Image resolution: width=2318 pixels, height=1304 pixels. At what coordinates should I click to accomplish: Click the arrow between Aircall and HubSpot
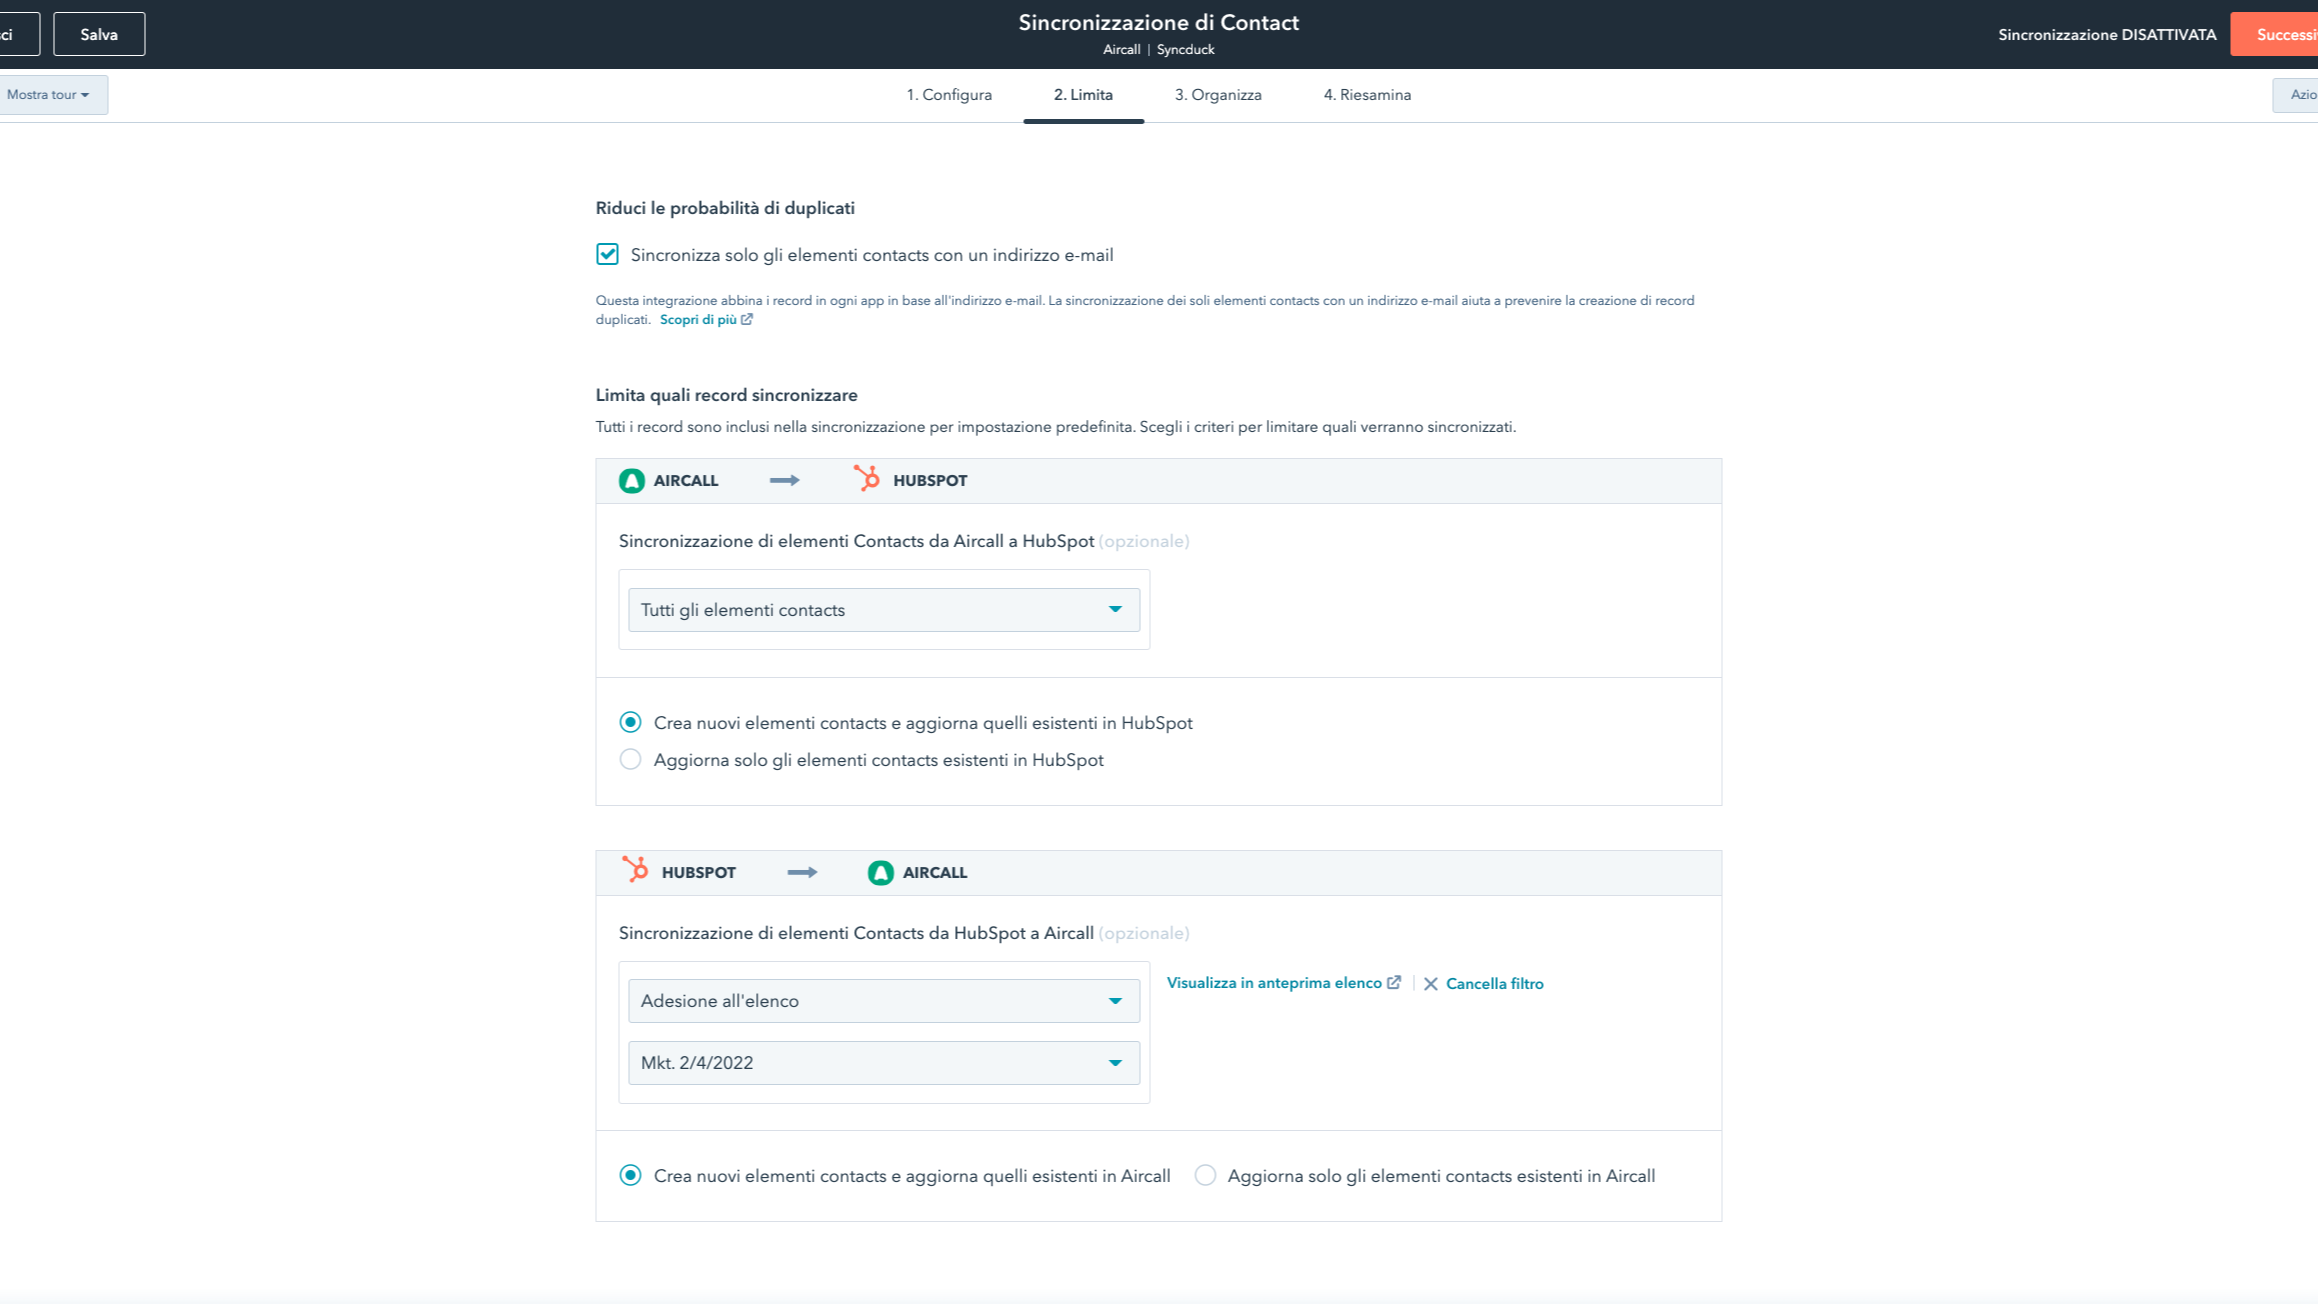click(784, 481)
